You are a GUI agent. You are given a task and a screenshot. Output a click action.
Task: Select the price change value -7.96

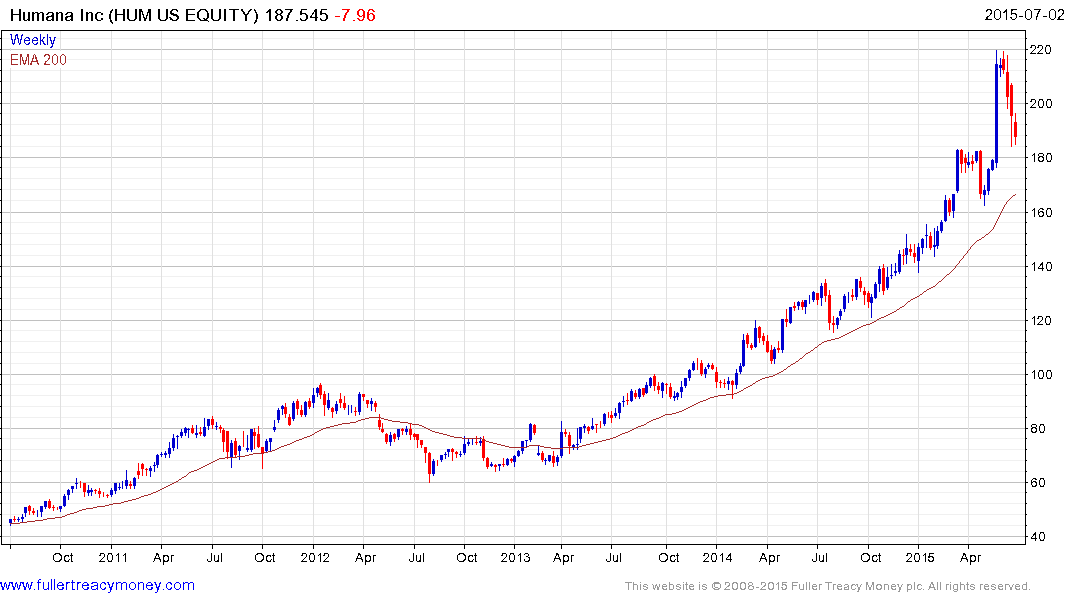pyautogui.click(x=355, y=15)
